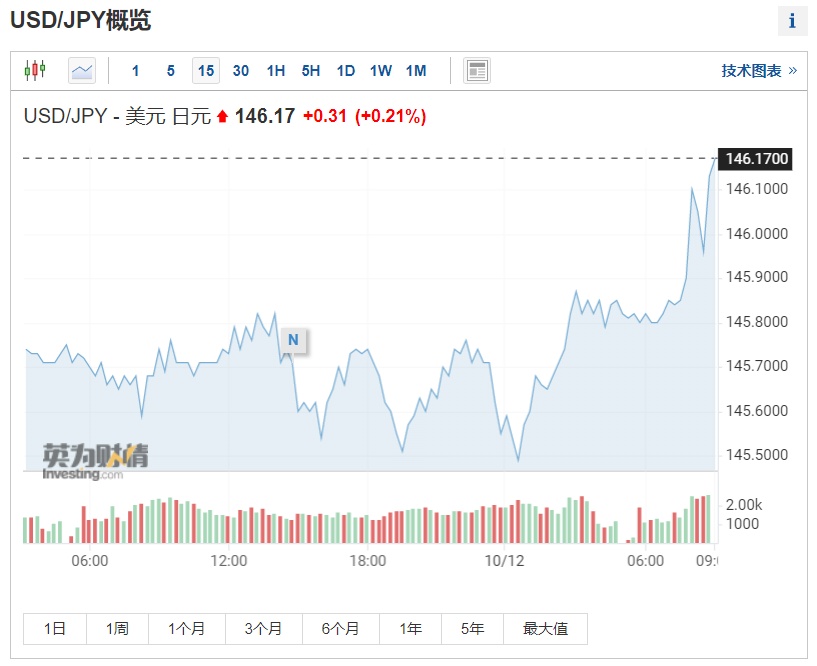This screenshot has height=666, width=817.
Task: Select the 1 minute interval
Action: pos(136,70)
